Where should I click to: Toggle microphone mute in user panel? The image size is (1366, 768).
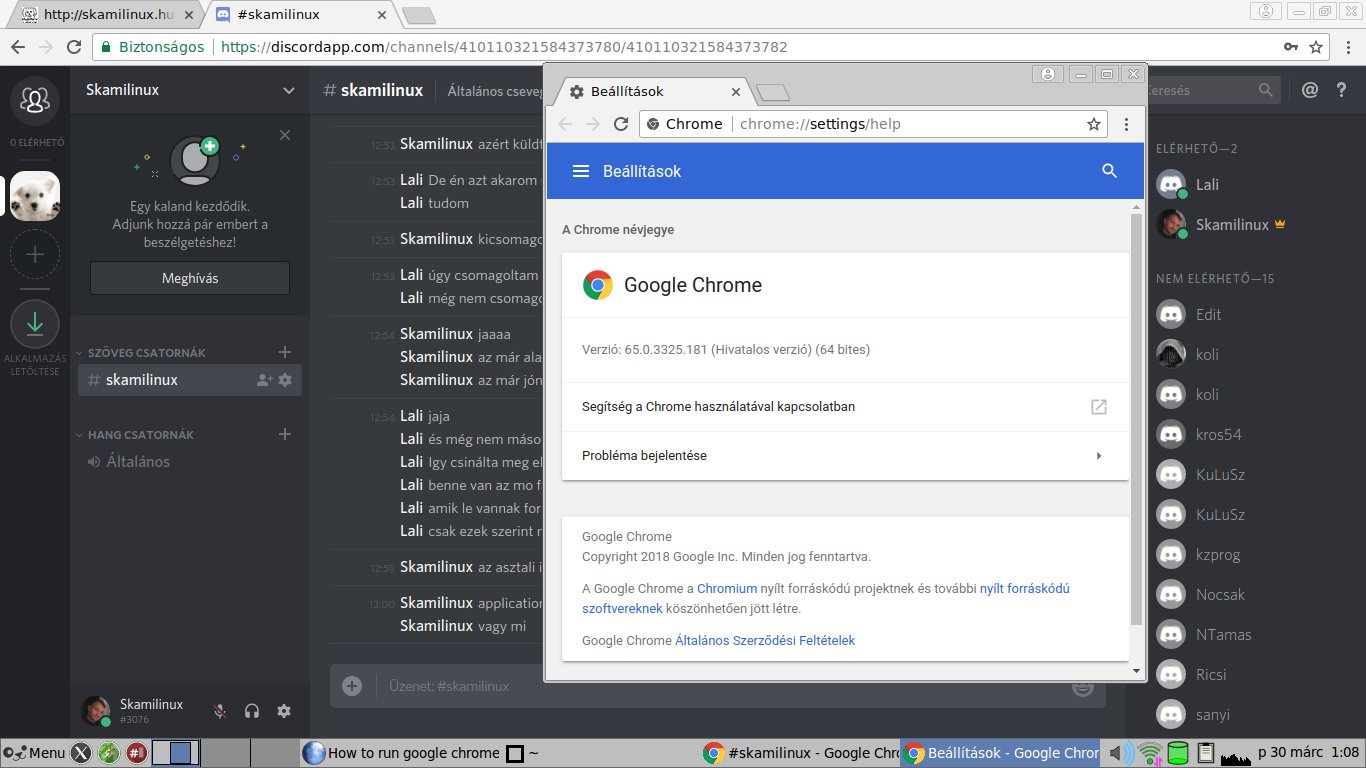coord(220,711)
